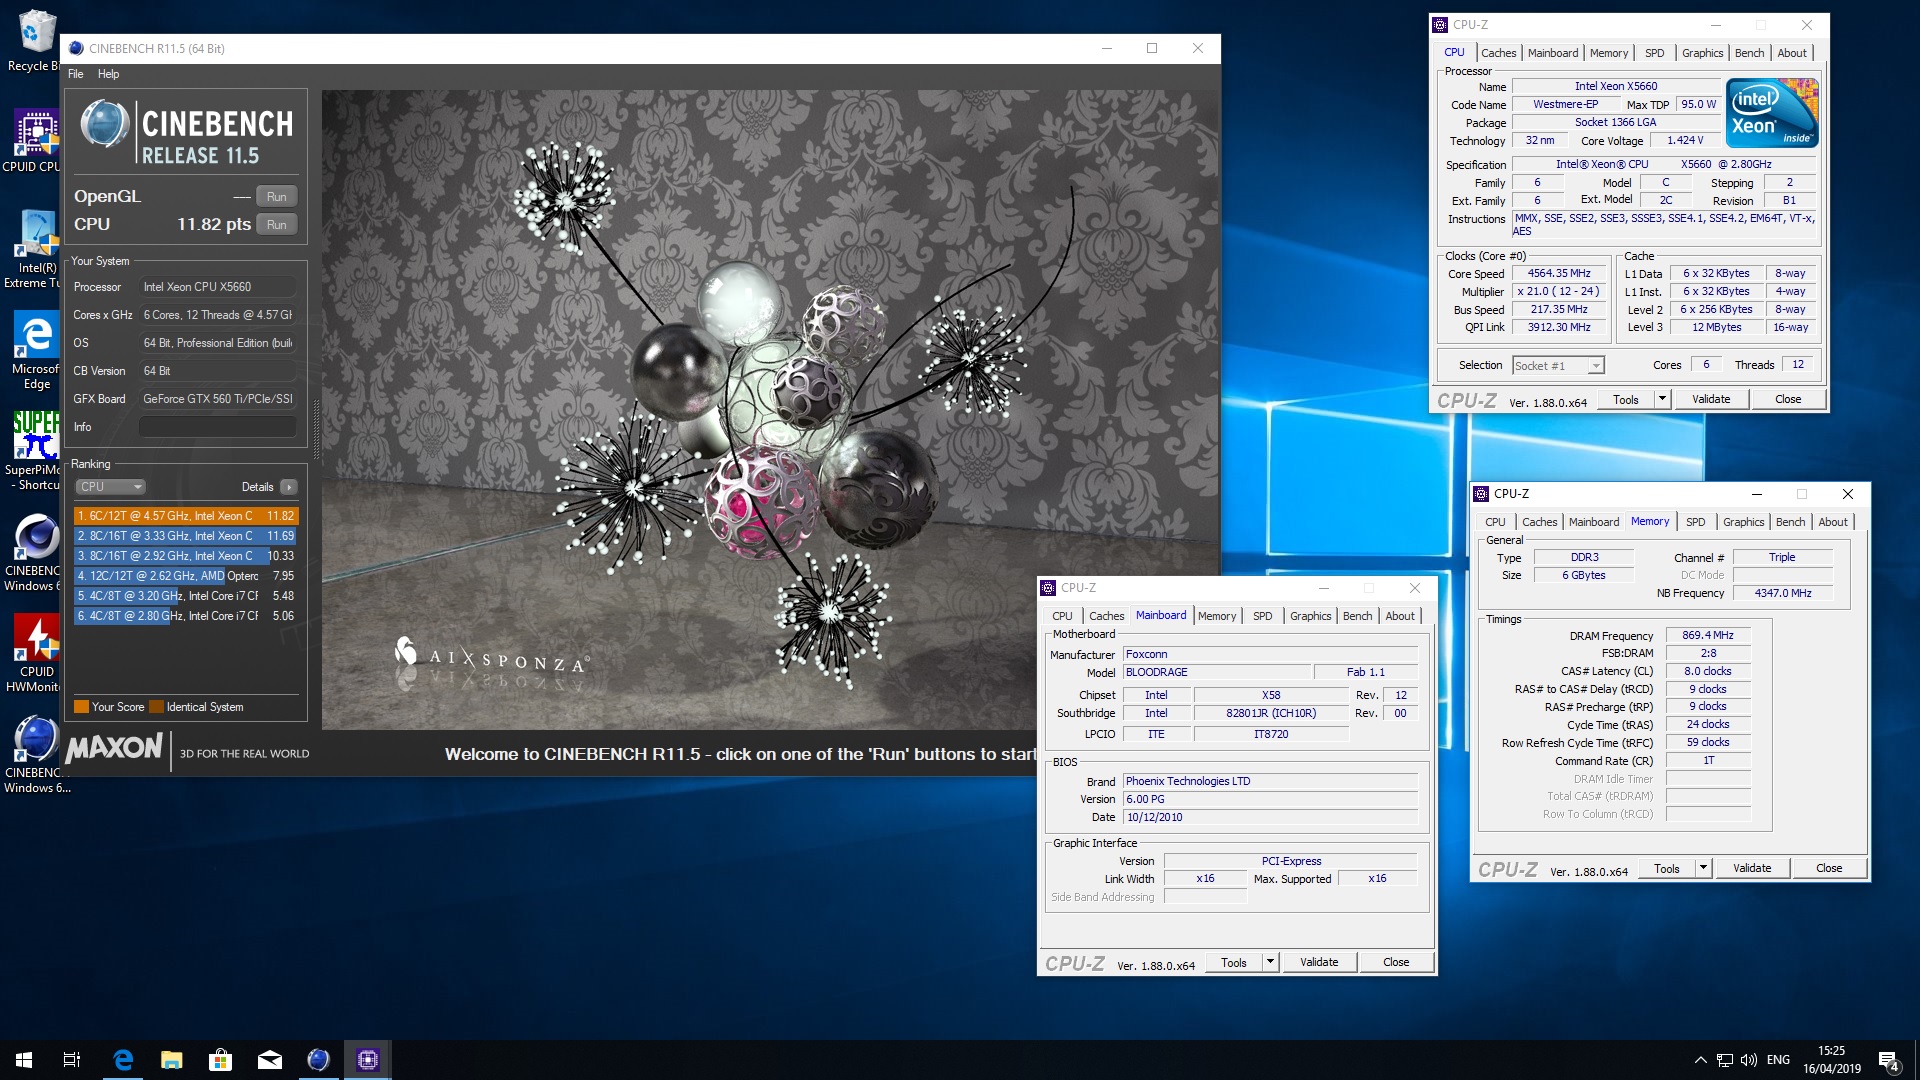Run the OpenGL benchmark
Viewport: 1920px width, 1080px height.
tap(277, 197)
